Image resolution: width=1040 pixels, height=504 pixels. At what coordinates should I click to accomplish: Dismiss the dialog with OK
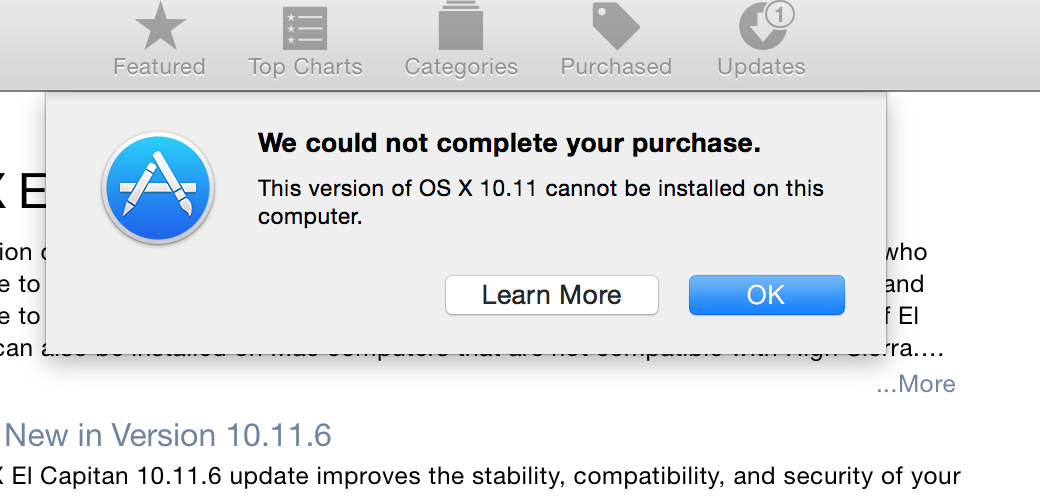766,295
